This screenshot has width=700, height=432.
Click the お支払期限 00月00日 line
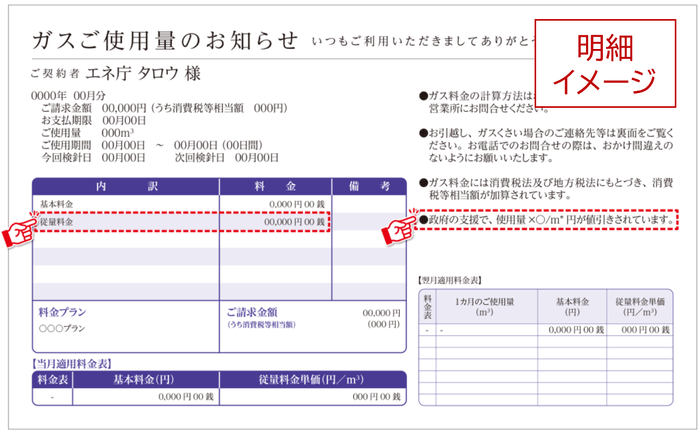tap(93, 120)
